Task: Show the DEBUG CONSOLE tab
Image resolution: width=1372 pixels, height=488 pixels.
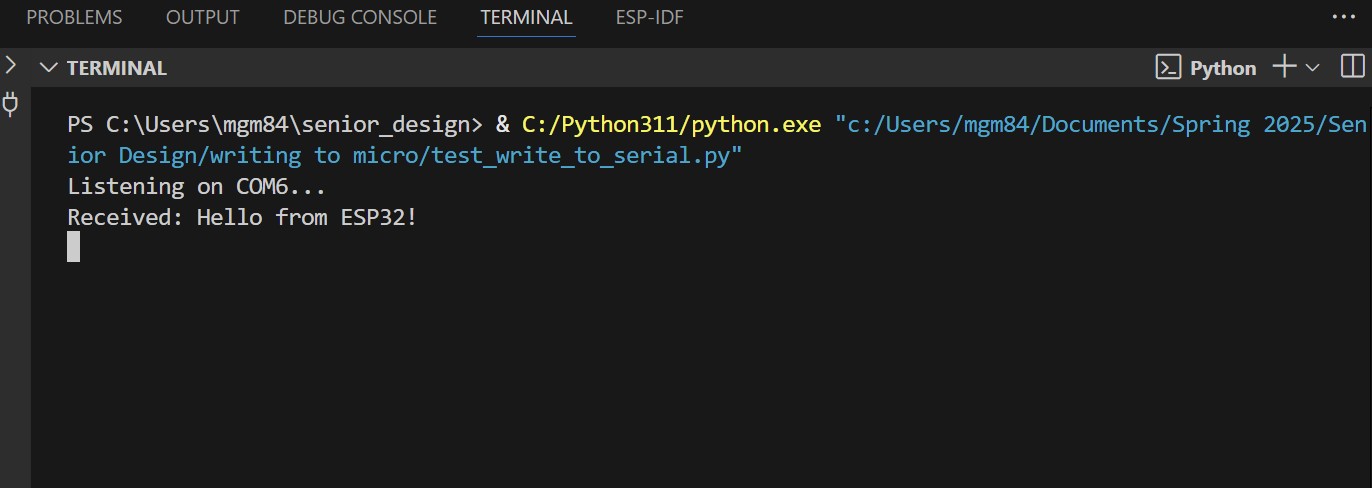Action: [x=360, y=18]
